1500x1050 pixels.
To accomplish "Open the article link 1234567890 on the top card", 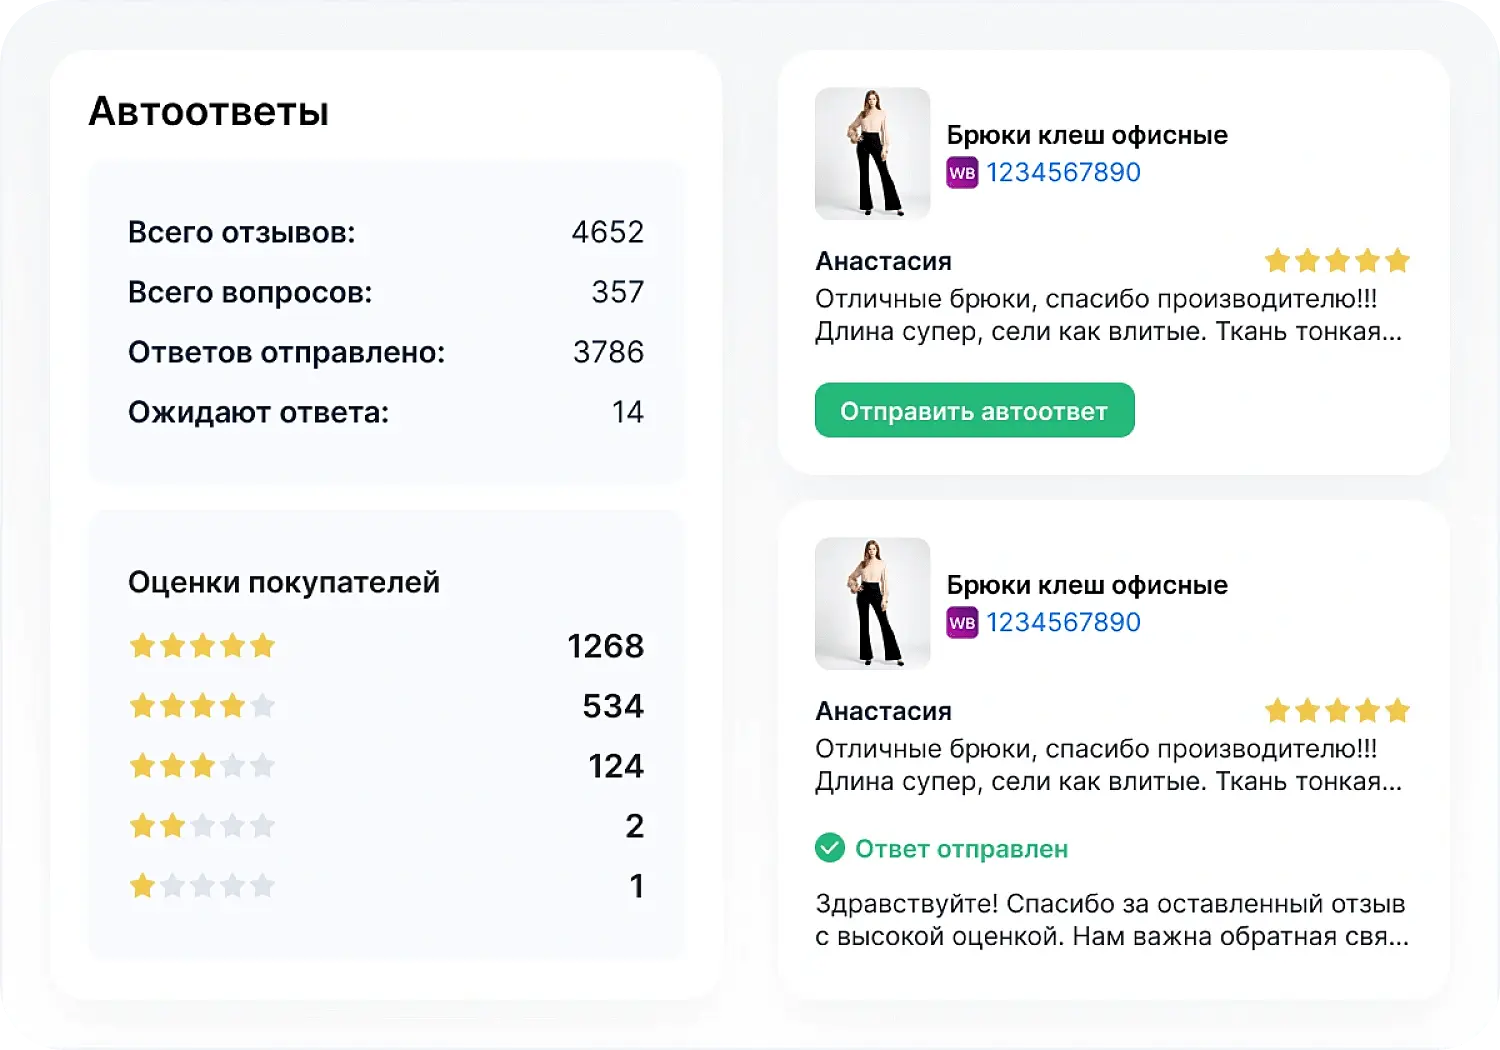I will tap(1063, 172).
